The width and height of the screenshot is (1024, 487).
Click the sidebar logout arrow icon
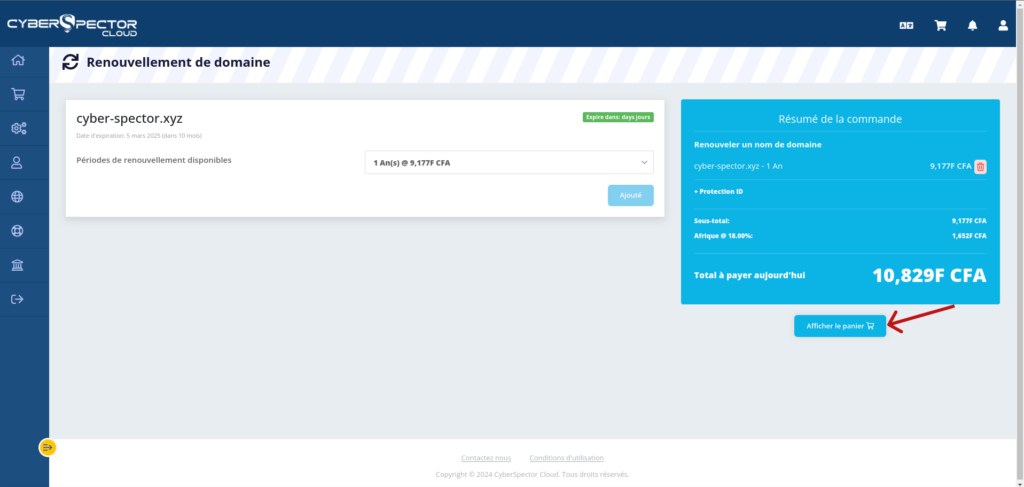click(18, 299)
